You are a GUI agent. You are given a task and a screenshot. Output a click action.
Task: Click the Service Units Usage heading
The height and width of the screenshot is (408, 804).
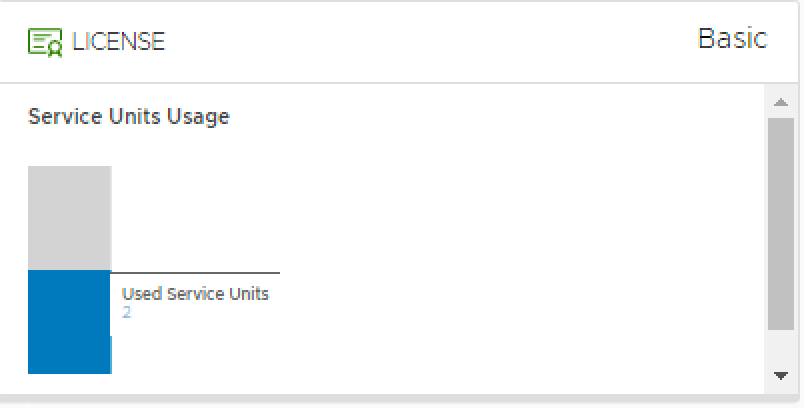(129, 117)
